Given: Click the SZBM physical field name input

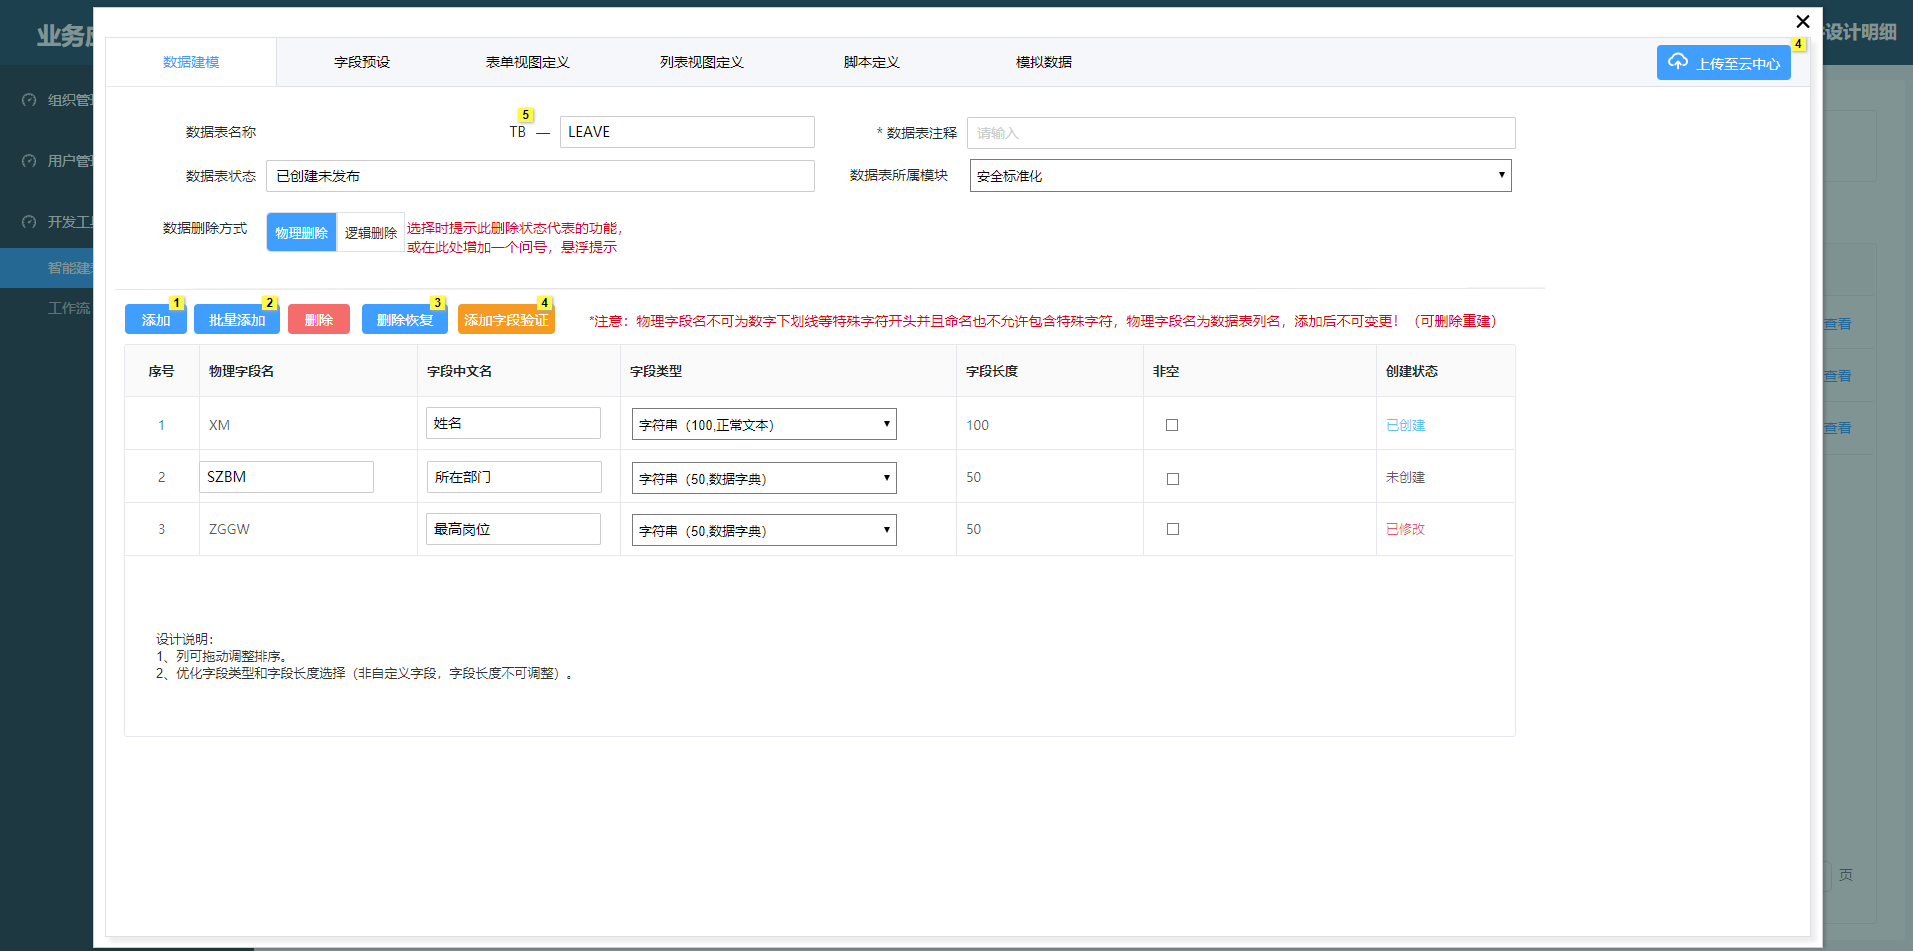Looking at the screenshot, I should (286, 477).
